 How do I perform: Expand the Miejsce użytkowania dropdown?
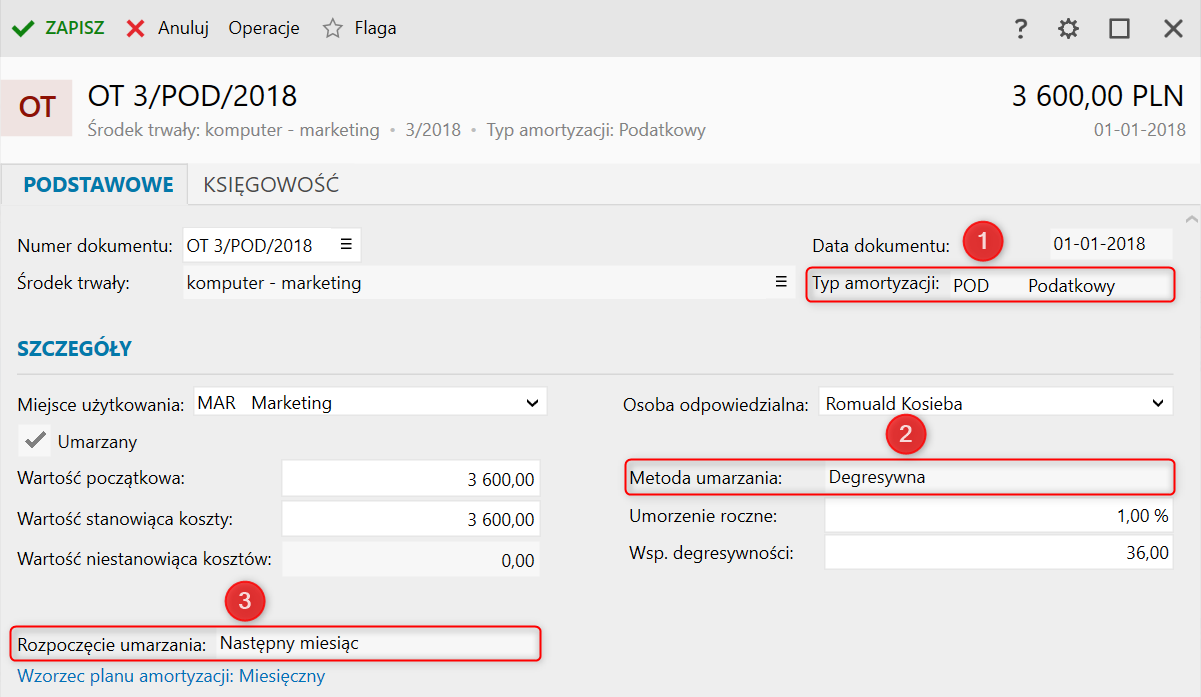click(531, 403)
